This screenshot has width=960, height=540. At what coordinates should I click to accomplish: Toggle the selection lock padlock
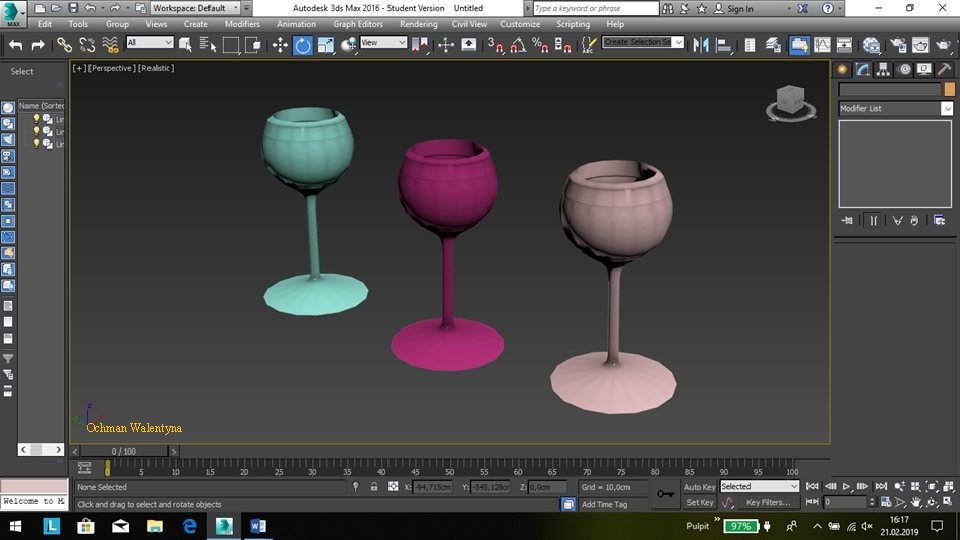[x=374, y=487]
